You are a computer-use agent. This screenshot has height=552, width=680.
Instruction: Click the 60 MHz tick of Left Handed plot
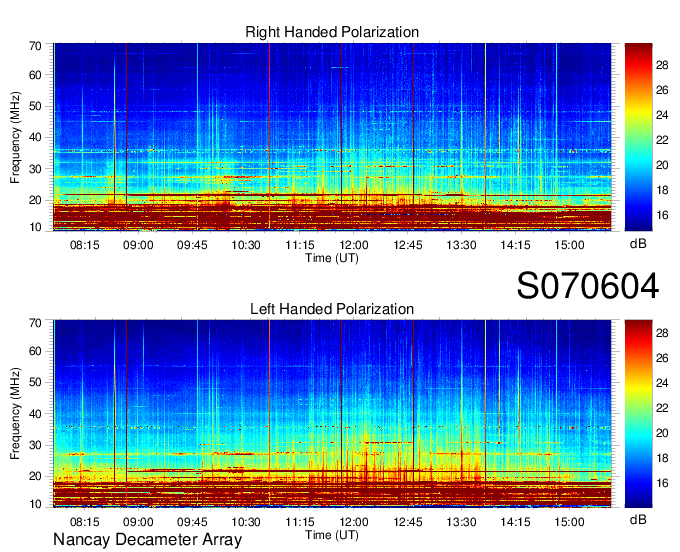tap(35, 351)
